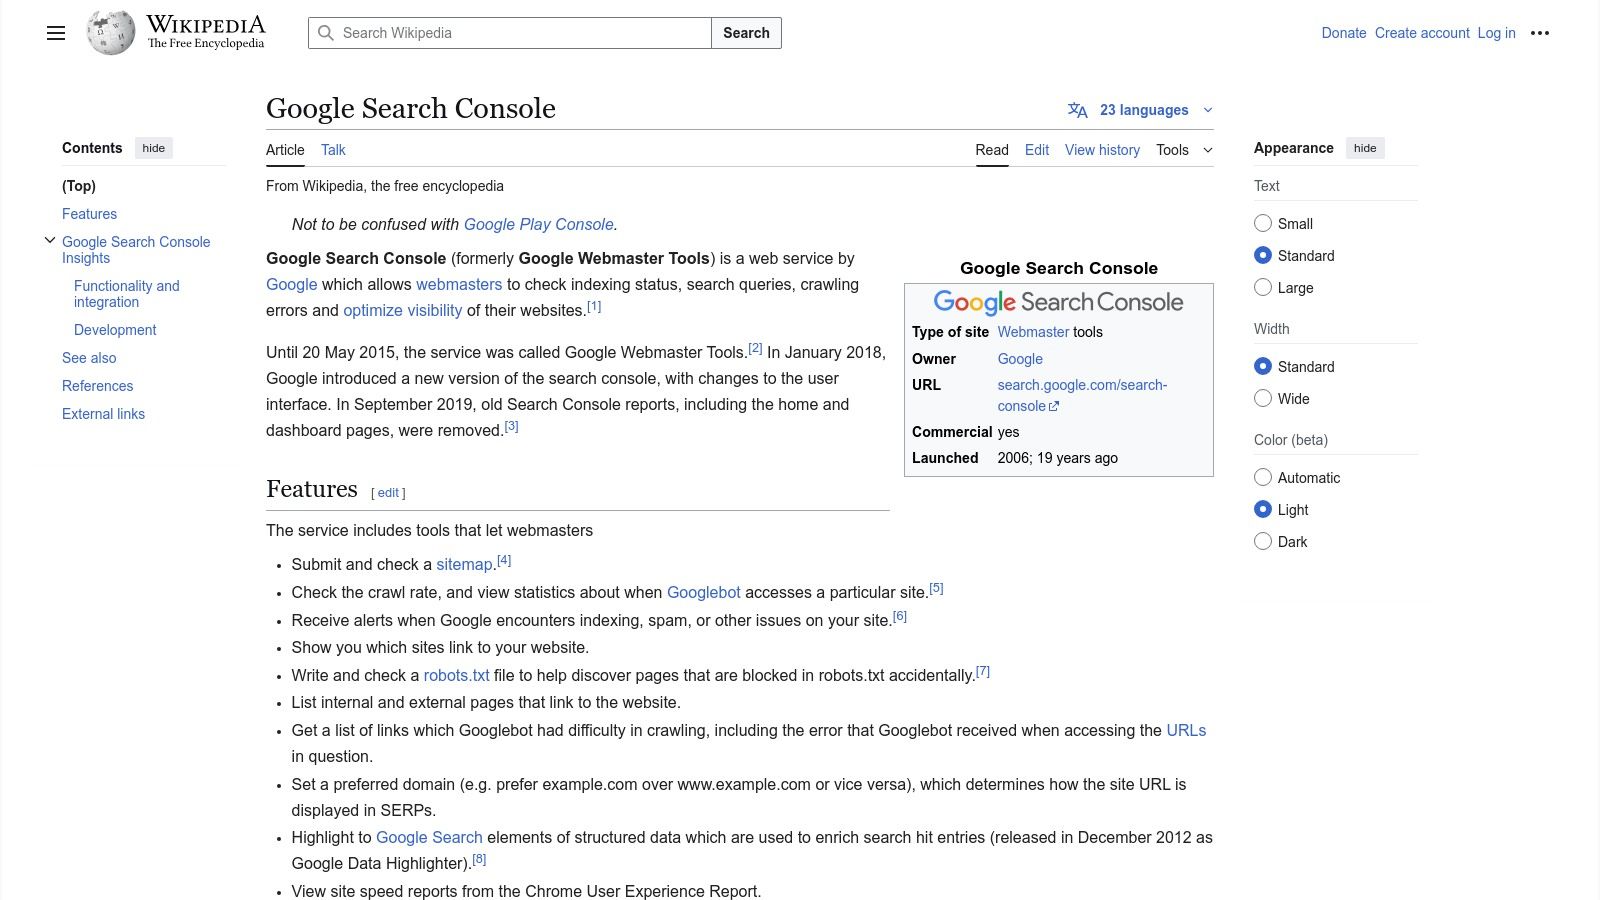Select Standard text size
This screenshot has width=1600, height=900.
click(x=1263, y=255)
